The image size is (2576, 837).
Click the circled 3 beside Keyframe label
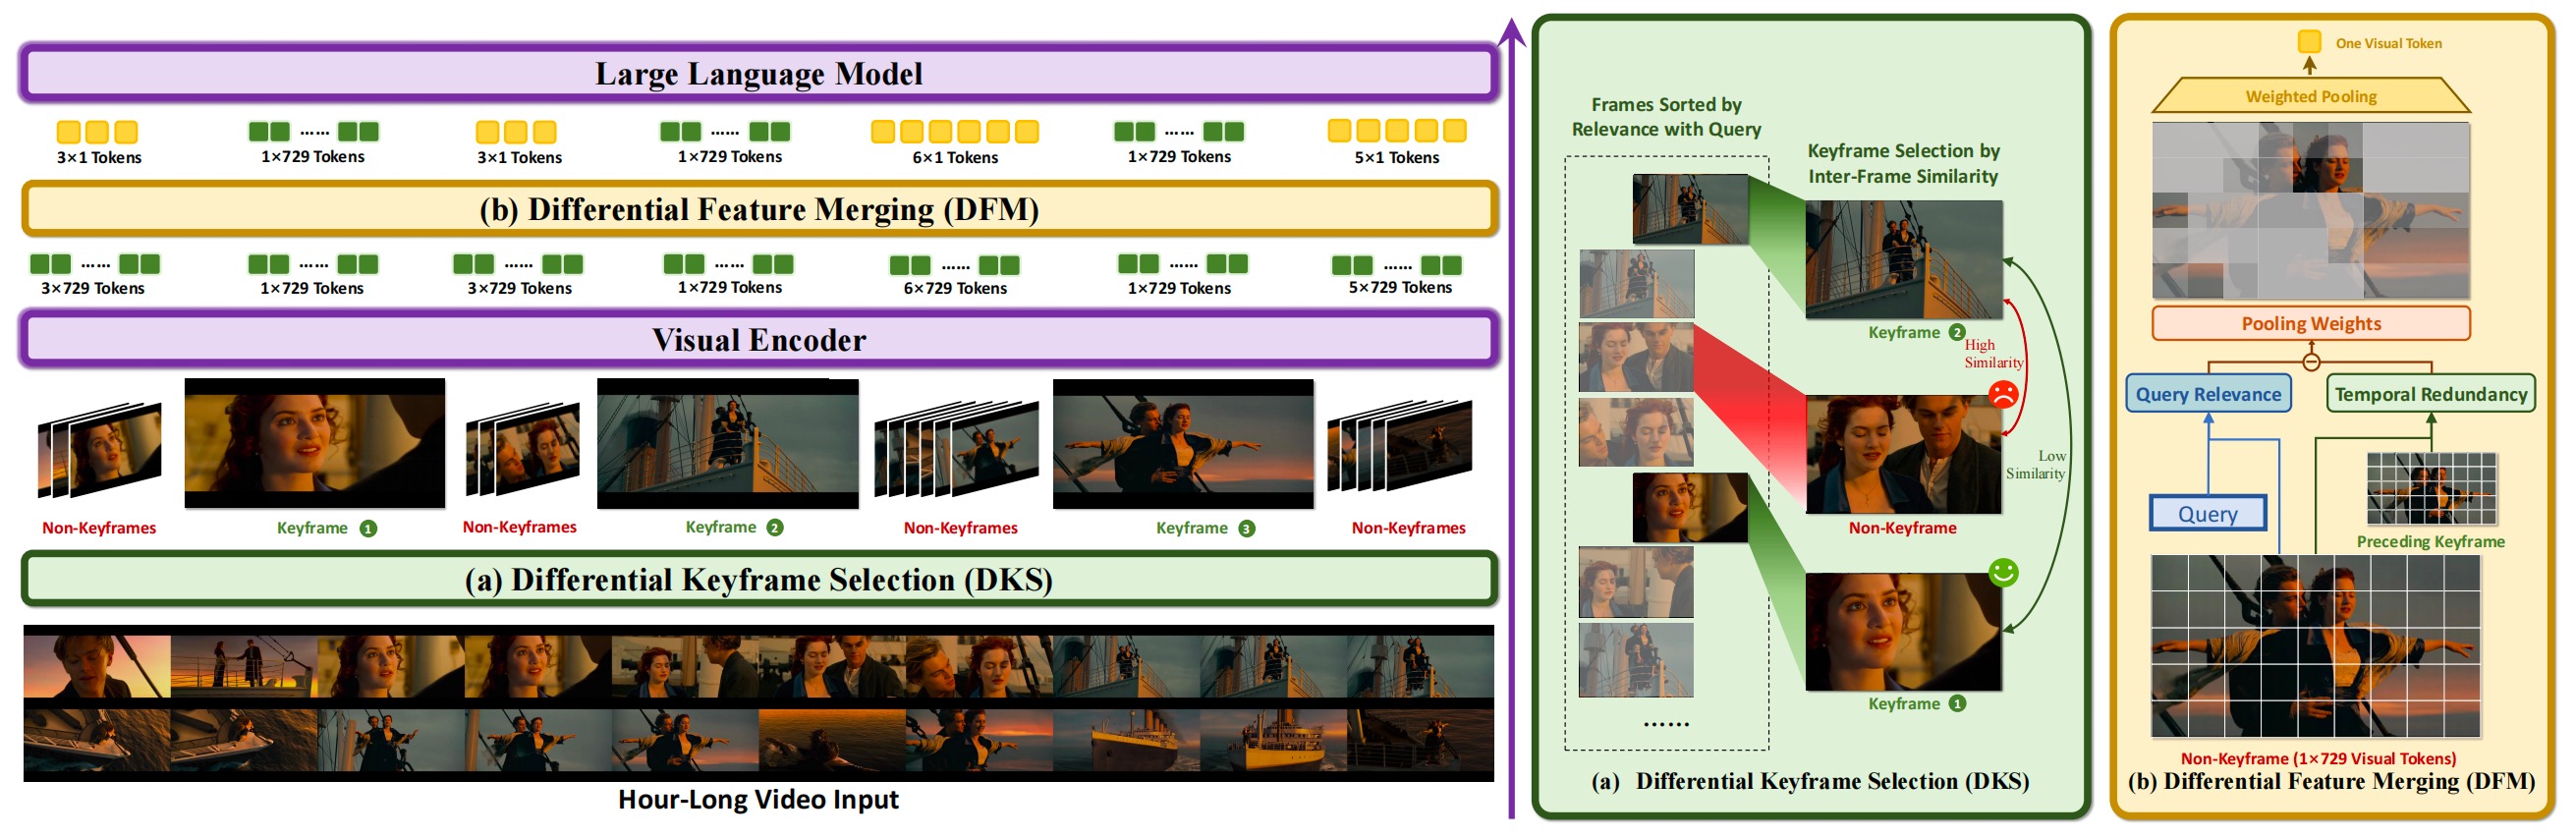(x=1246, y=528)
